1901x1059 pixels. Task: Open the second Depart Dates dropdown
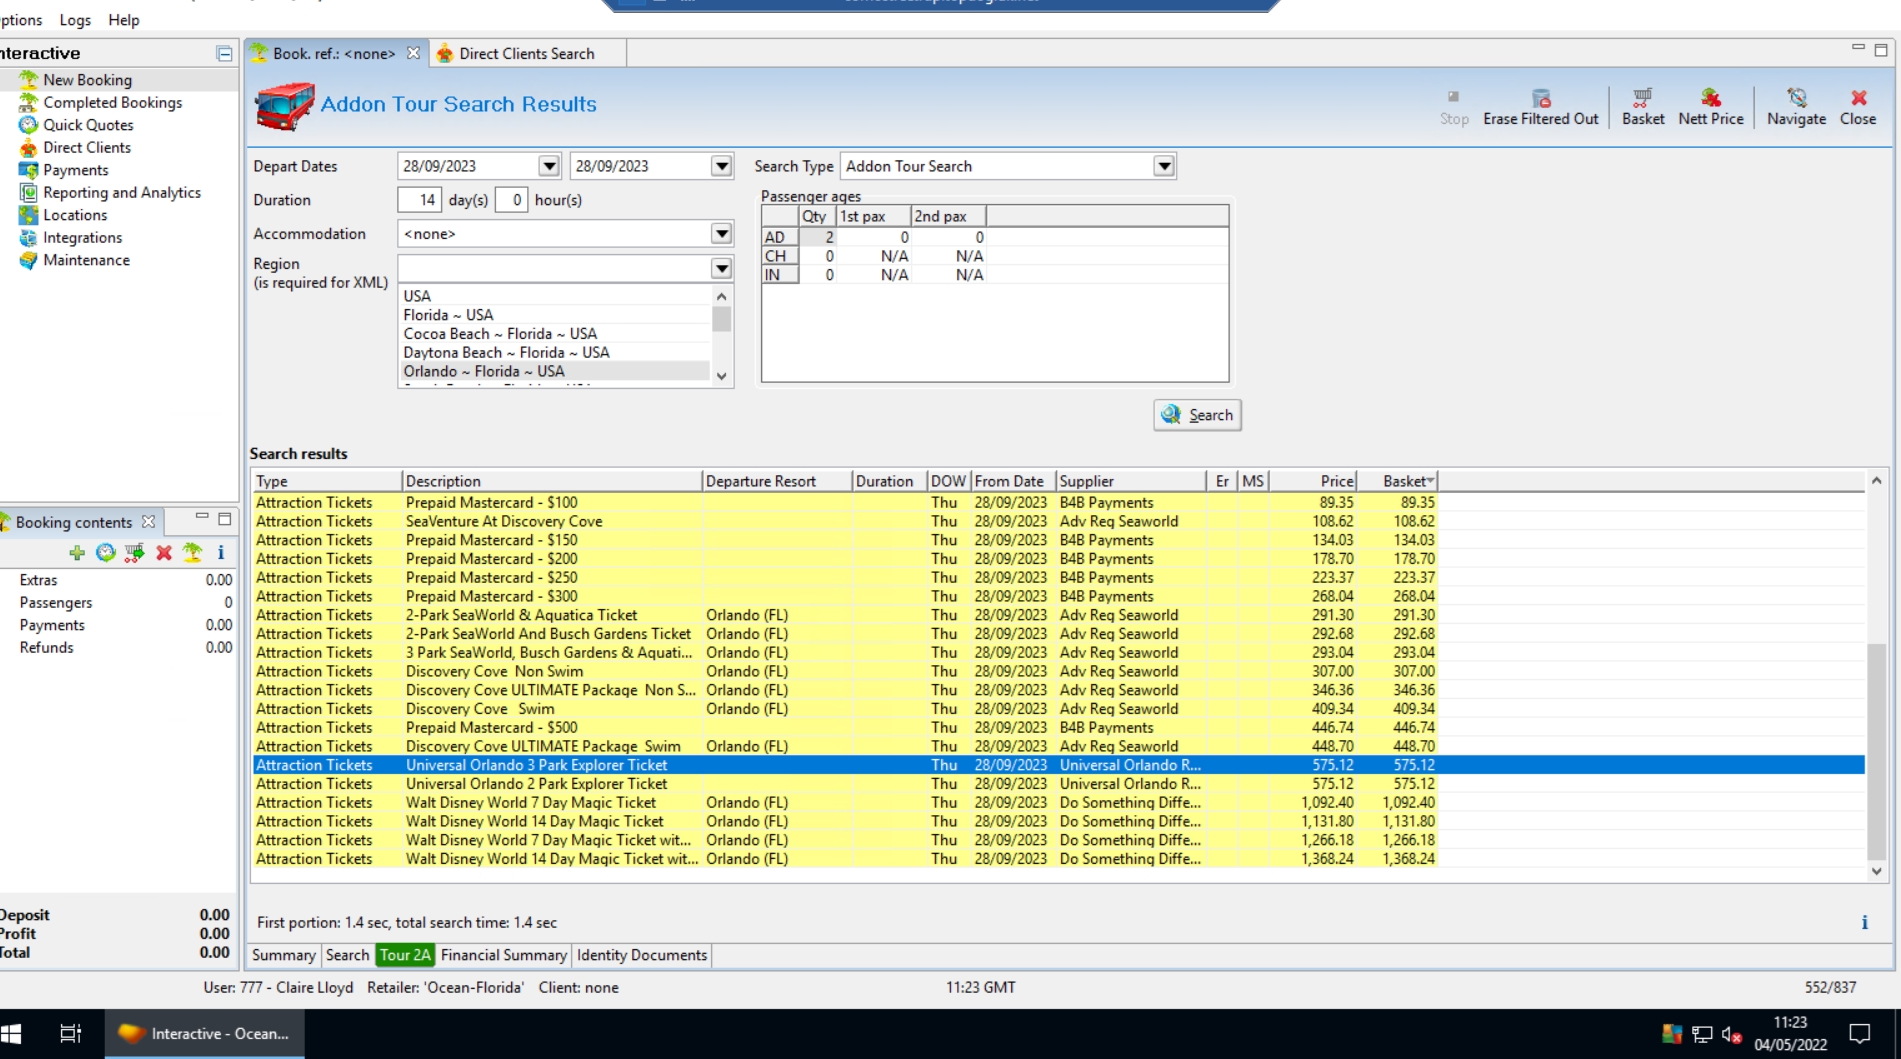(x=722, y=166)
